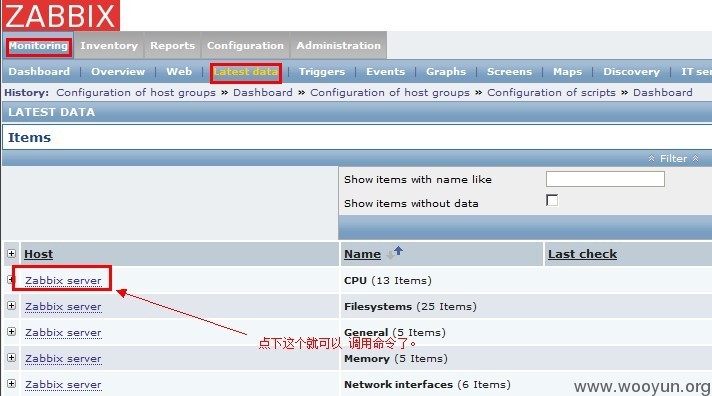Click Zabbix server link in Filesystems row
This screenshot has height=396, width=712.
(x=63, y=307)
